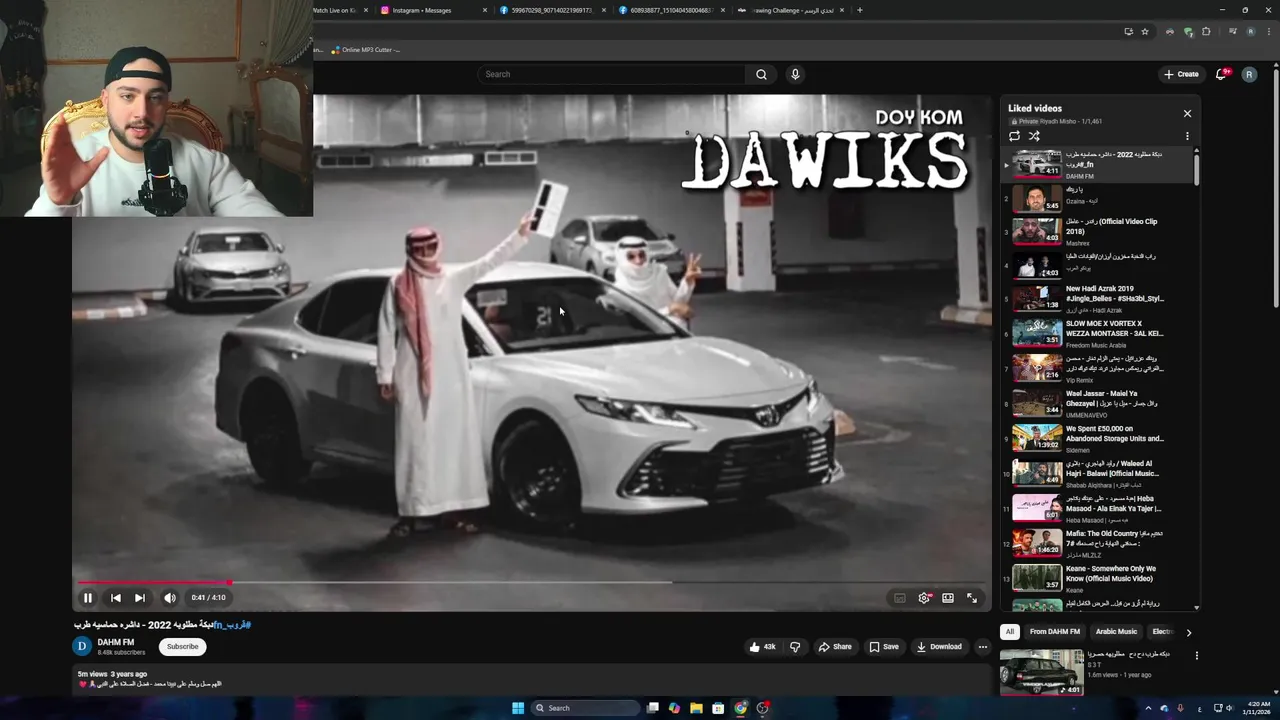
Task: Show more filter chips with right arrow
Action: (x=1188, y=632)
